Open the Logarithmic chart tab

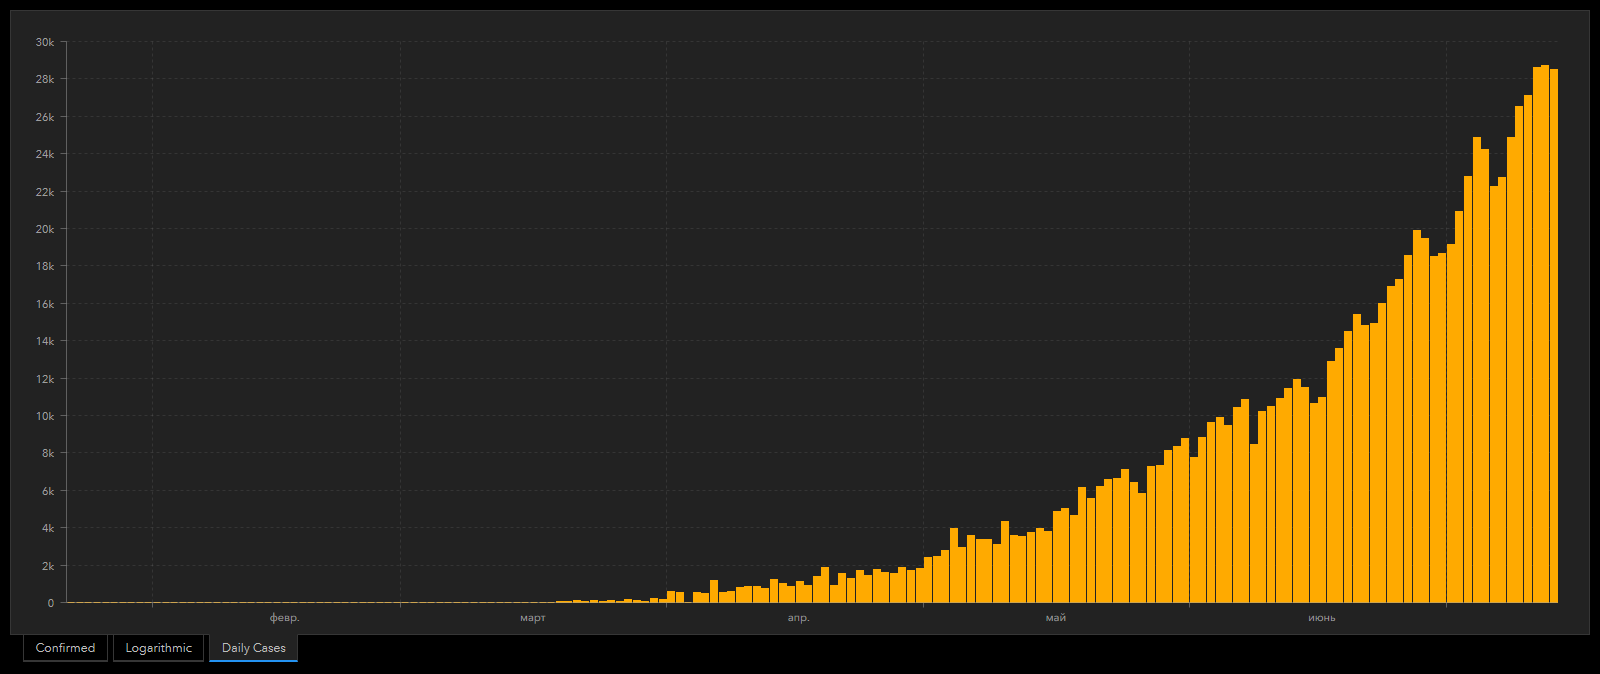point(158,648)
